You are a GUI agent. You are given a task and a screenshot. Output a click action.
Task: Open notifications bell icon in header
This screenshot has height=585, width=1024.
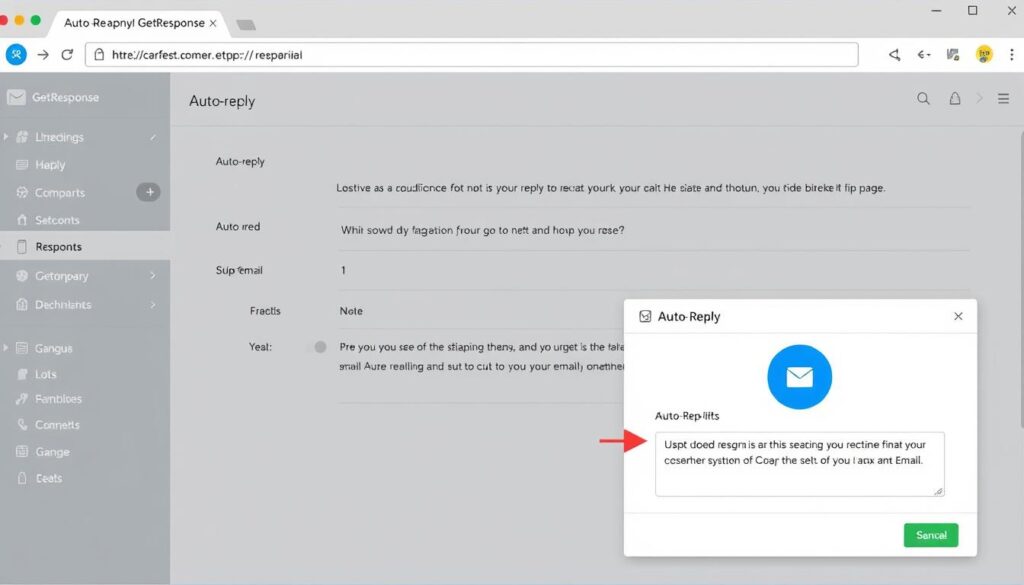coord(954,99)
